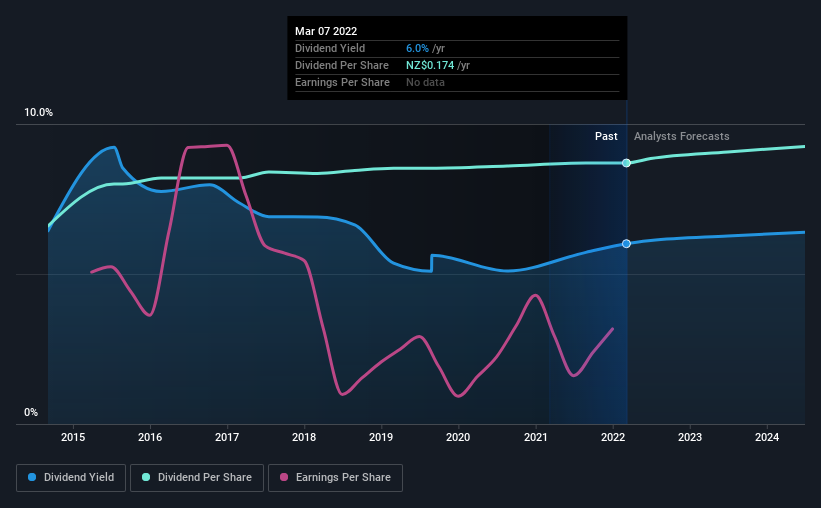This screenshot has width=821, height=508.
Task: Toggle the Earnings Per Share legend button
Action: 335,478
